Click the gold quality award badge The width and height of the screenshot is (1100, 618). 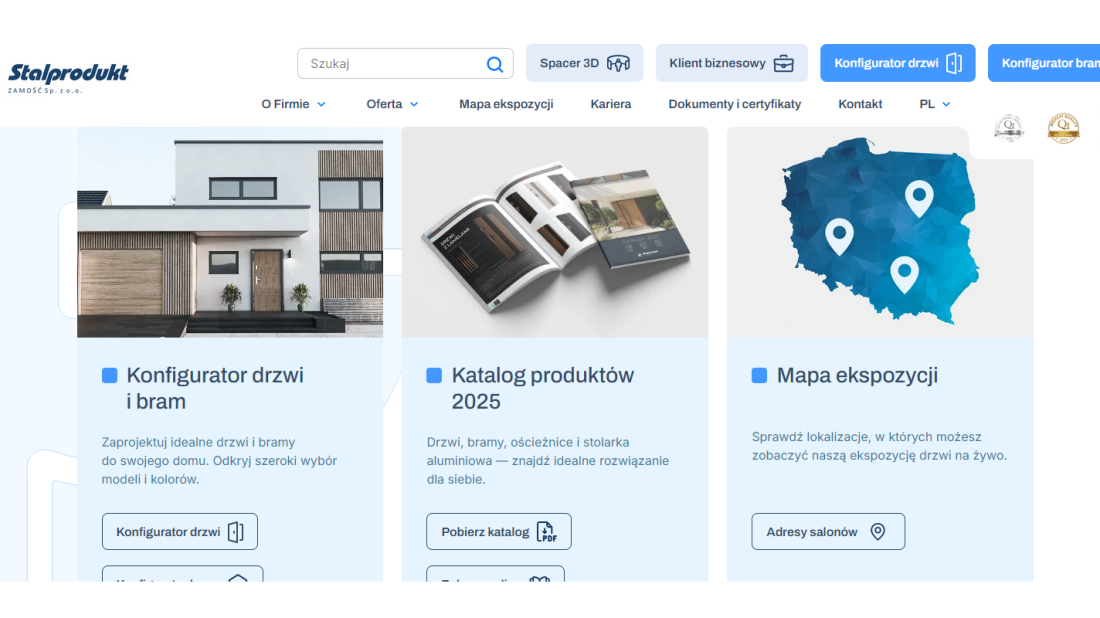coord(1064,128)
